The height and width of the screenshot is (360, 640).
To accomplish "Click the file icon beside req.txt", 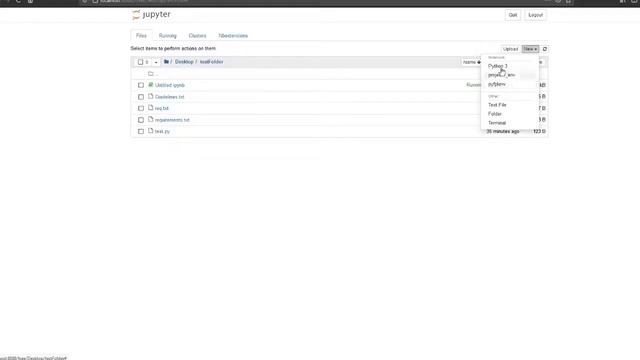I will (x=151, y=108).
